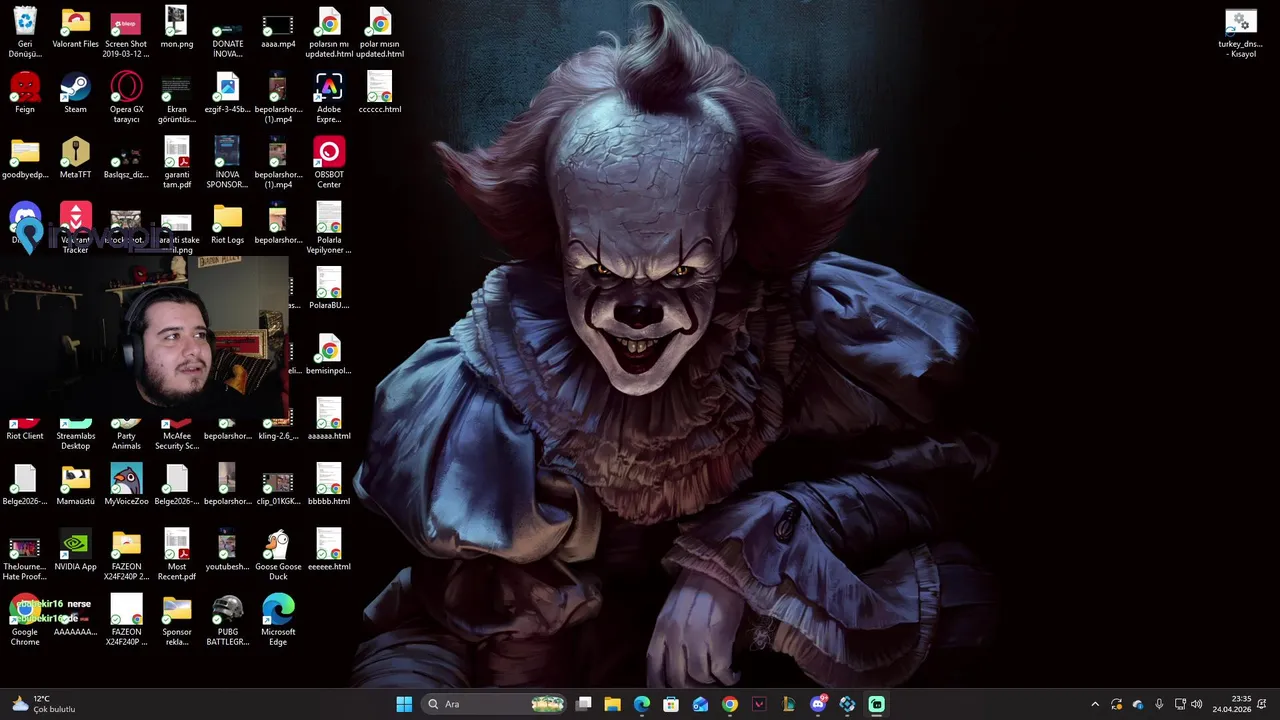Screen dimensions: 1280x720
Task: Select the cccccc.html file
Action: pos(380,92)
